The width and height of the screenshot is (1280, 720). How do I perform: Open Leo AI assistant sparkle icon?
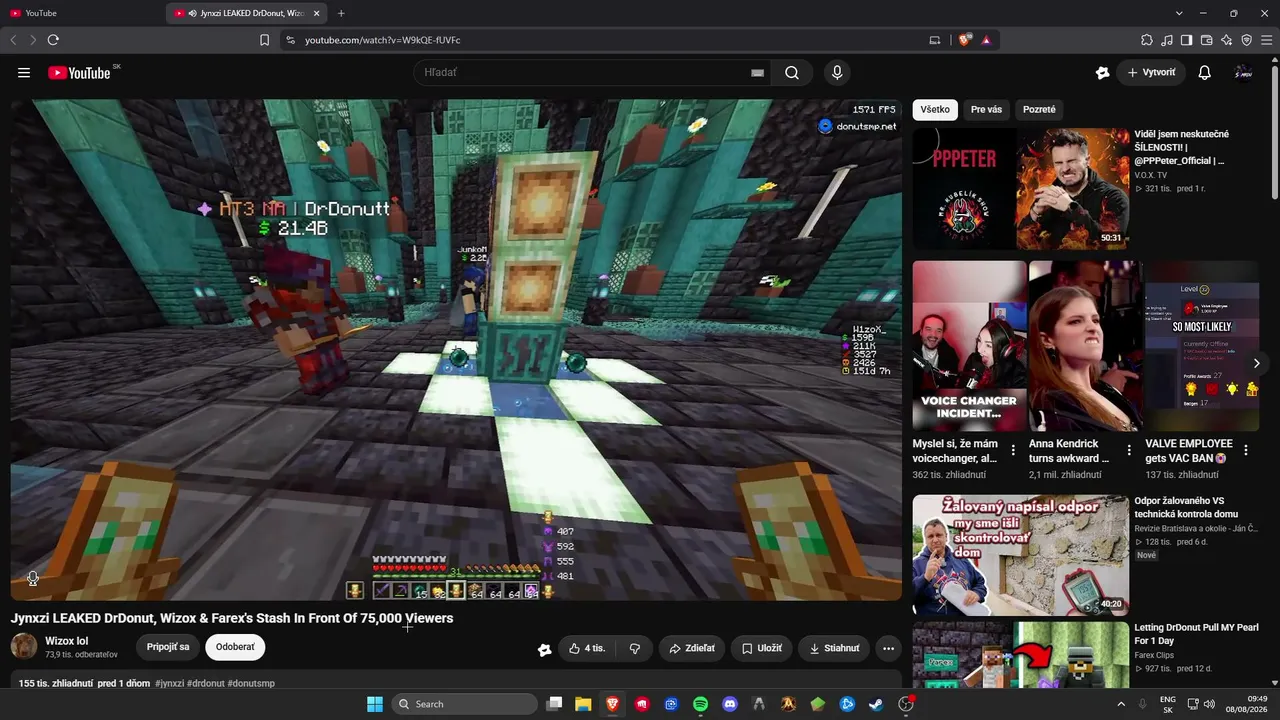1227,40
